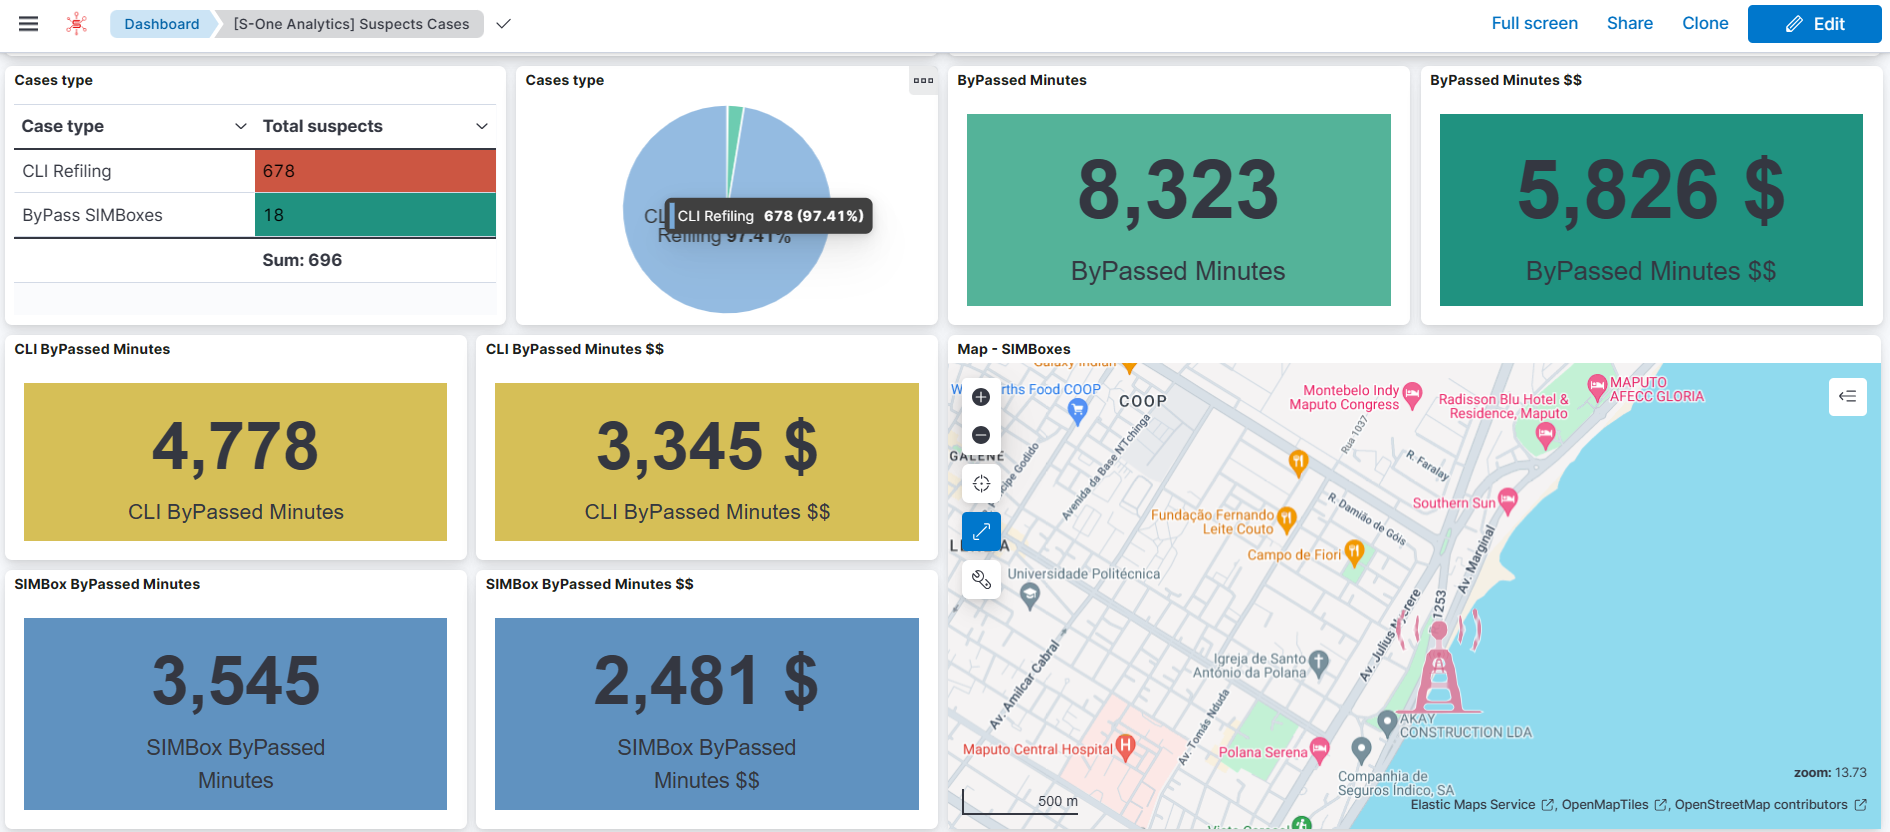The height and width of the screenshot is (832, 1890).
Task: Click the Edit button
Action: [x=1814, y=24]
